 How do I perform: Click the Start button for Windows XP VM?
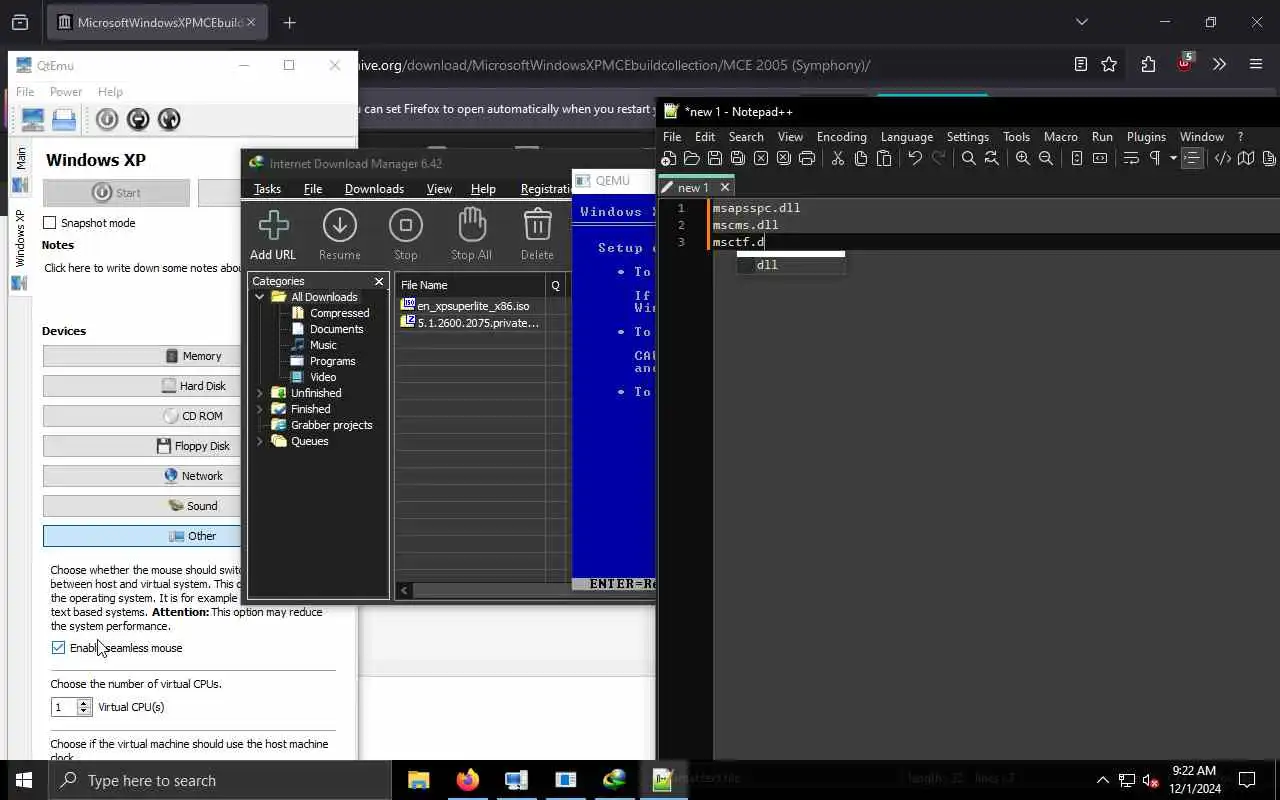116,193
